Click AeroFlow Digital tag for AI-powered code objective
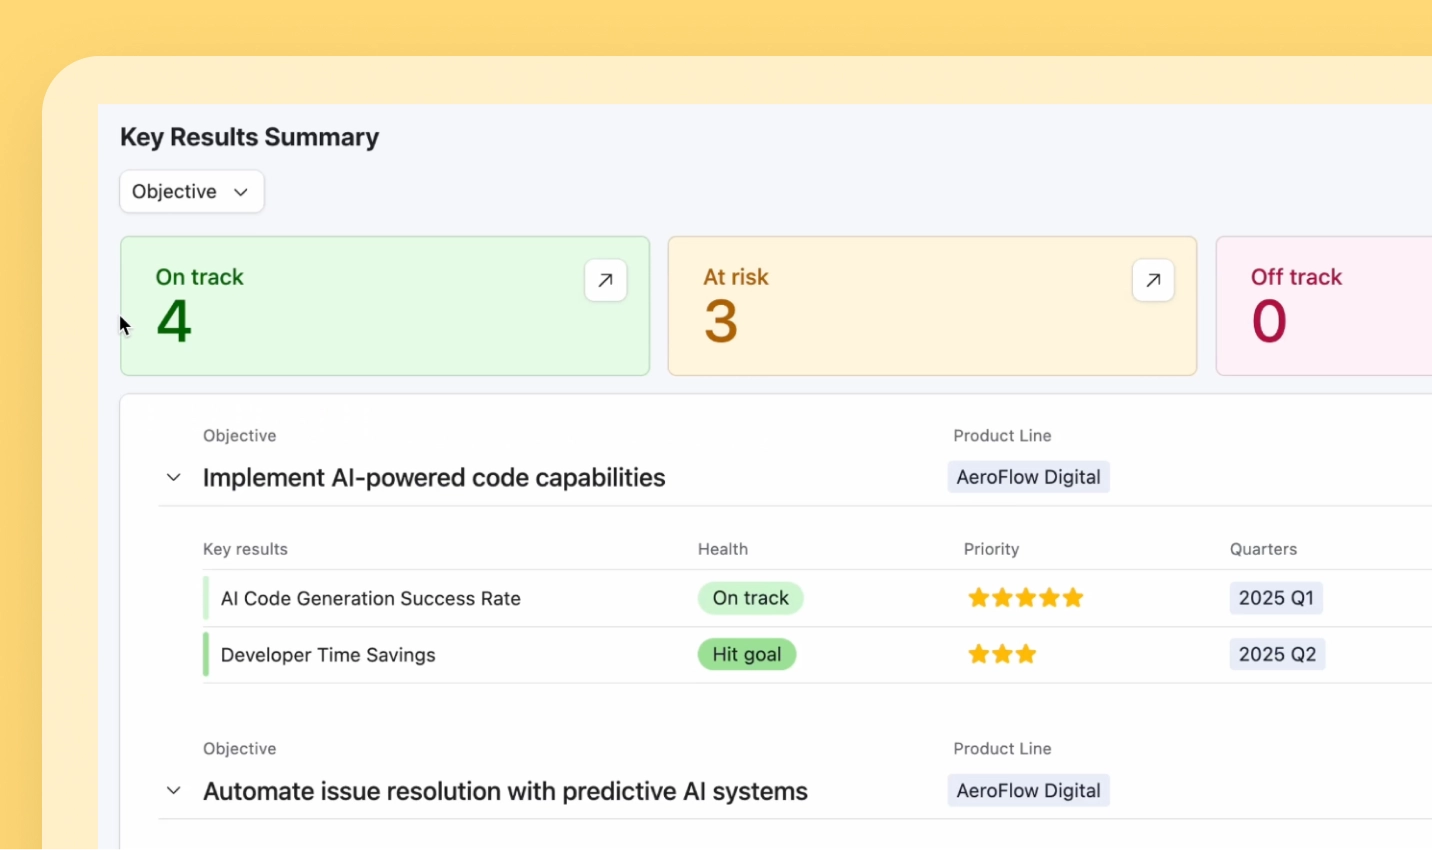The image size is (1432, 850). coord(1028,477)
